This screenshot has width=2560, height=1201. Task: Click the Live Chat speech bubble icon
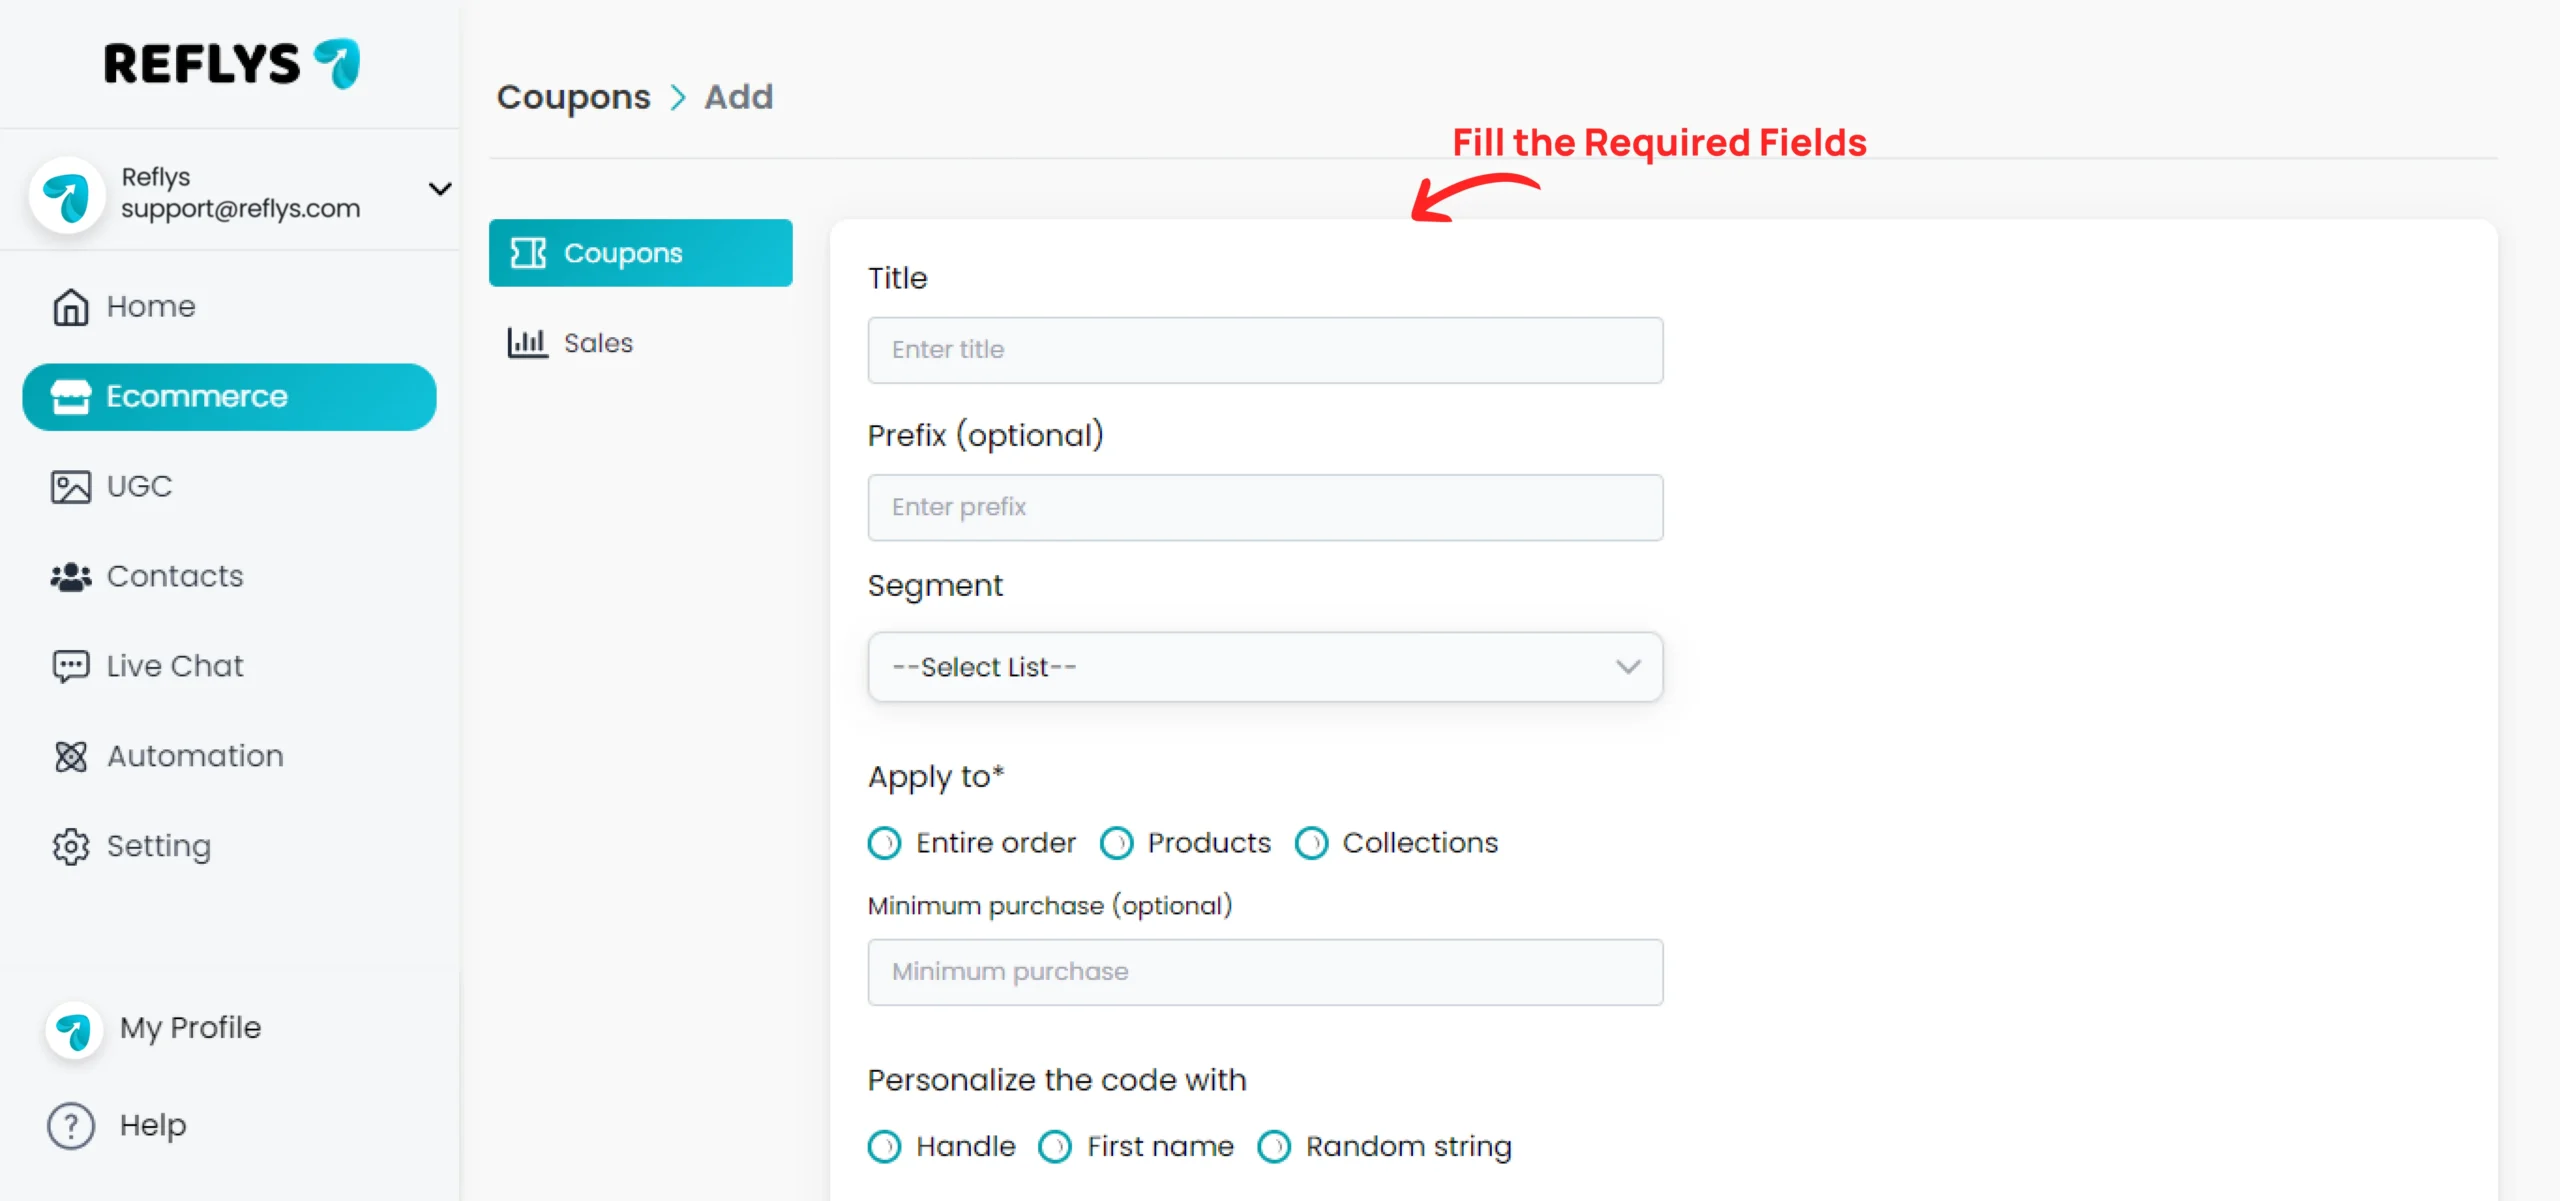(x=70, y=667)
